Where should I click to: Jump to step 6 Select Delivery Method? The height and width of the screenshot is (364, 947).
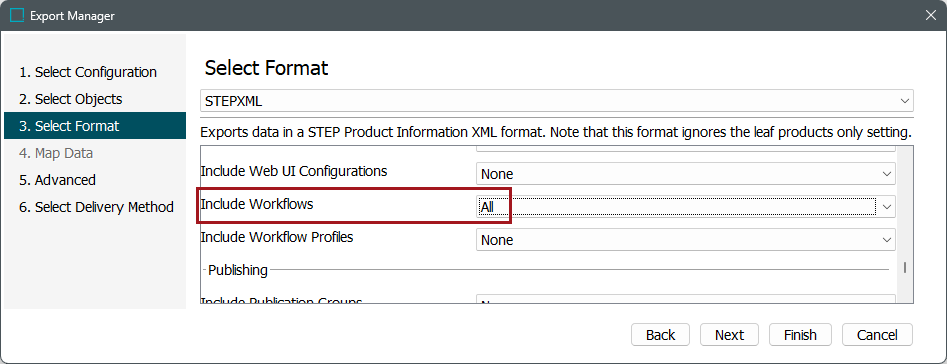97,207
